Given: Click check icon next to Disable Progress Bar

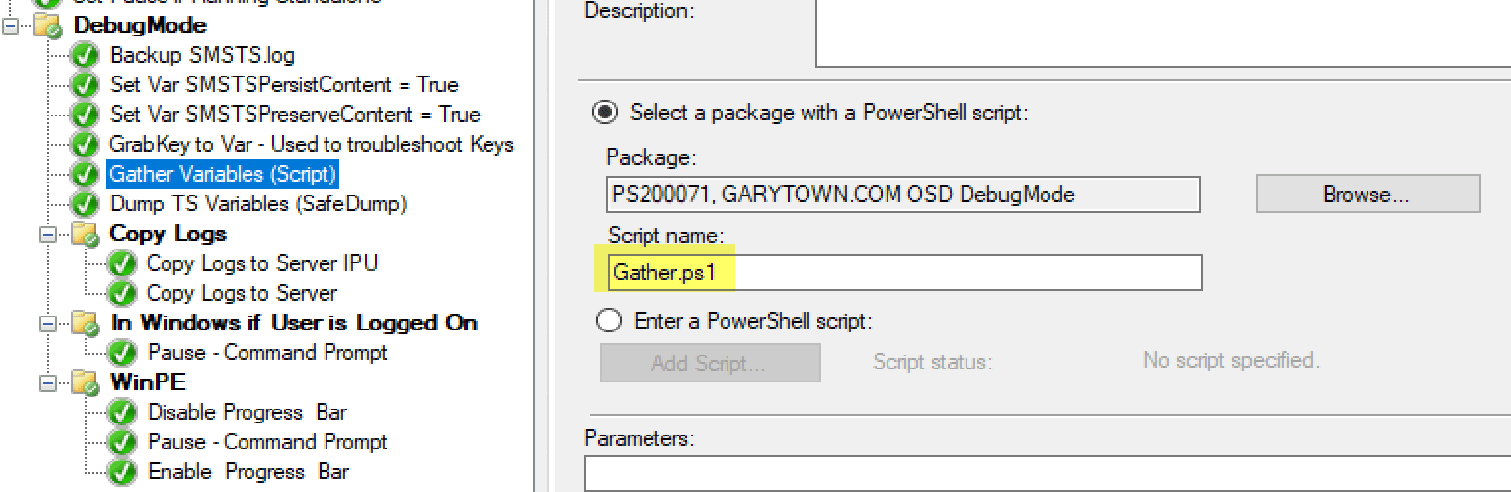Looking at the screenshot, I should pos(122,413).
